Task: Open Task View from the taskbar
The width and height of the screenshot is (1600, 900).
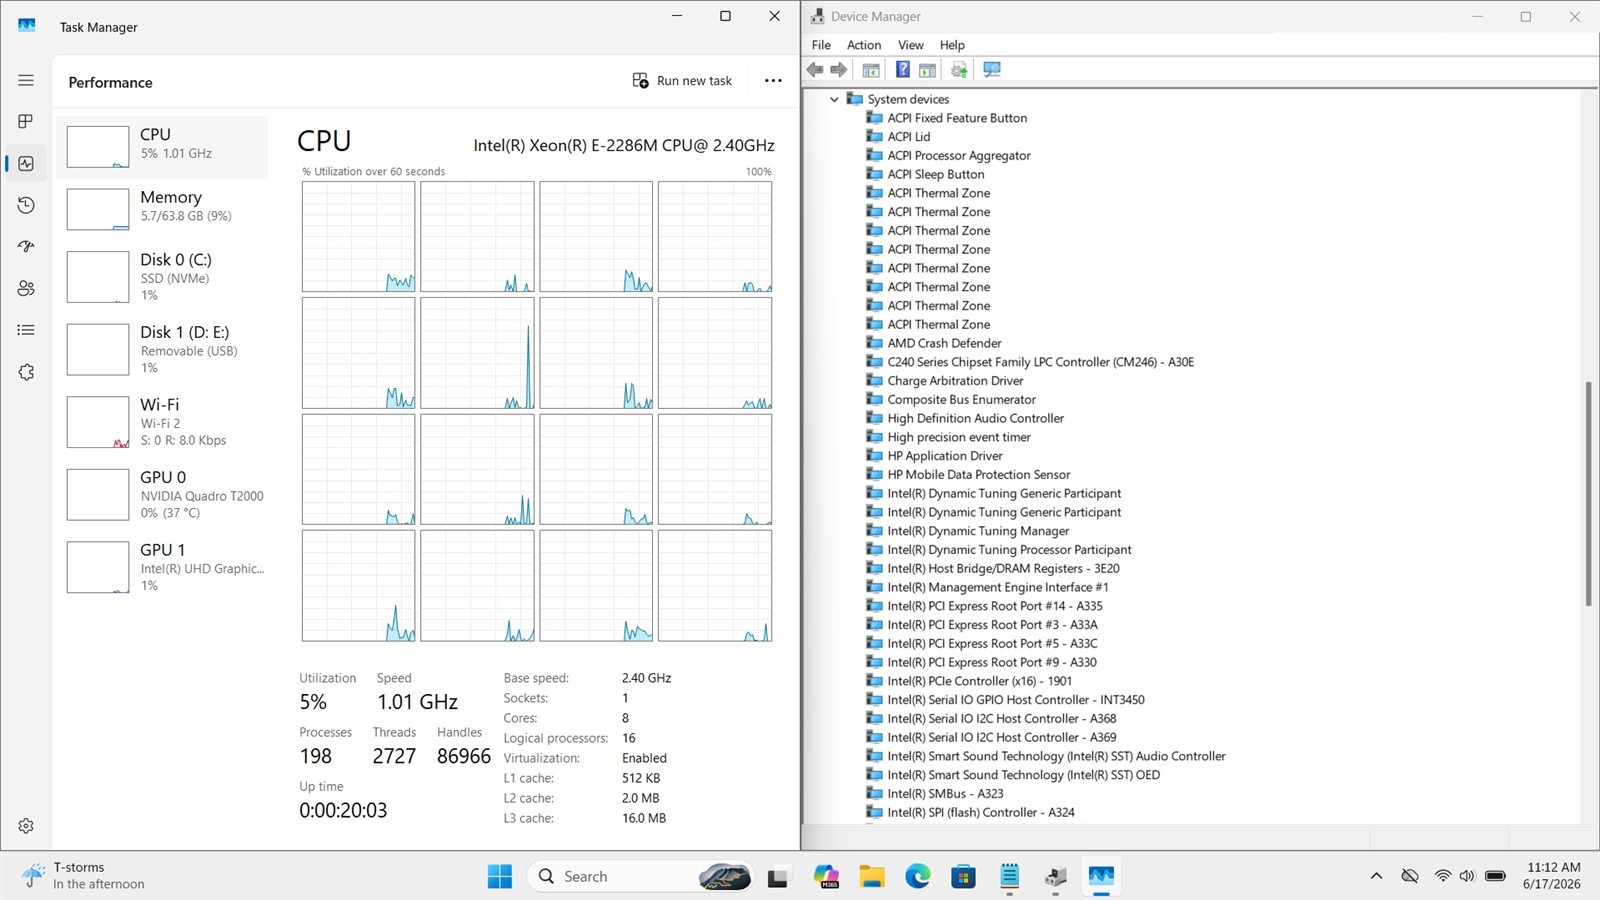Action: tap(778, 877)
